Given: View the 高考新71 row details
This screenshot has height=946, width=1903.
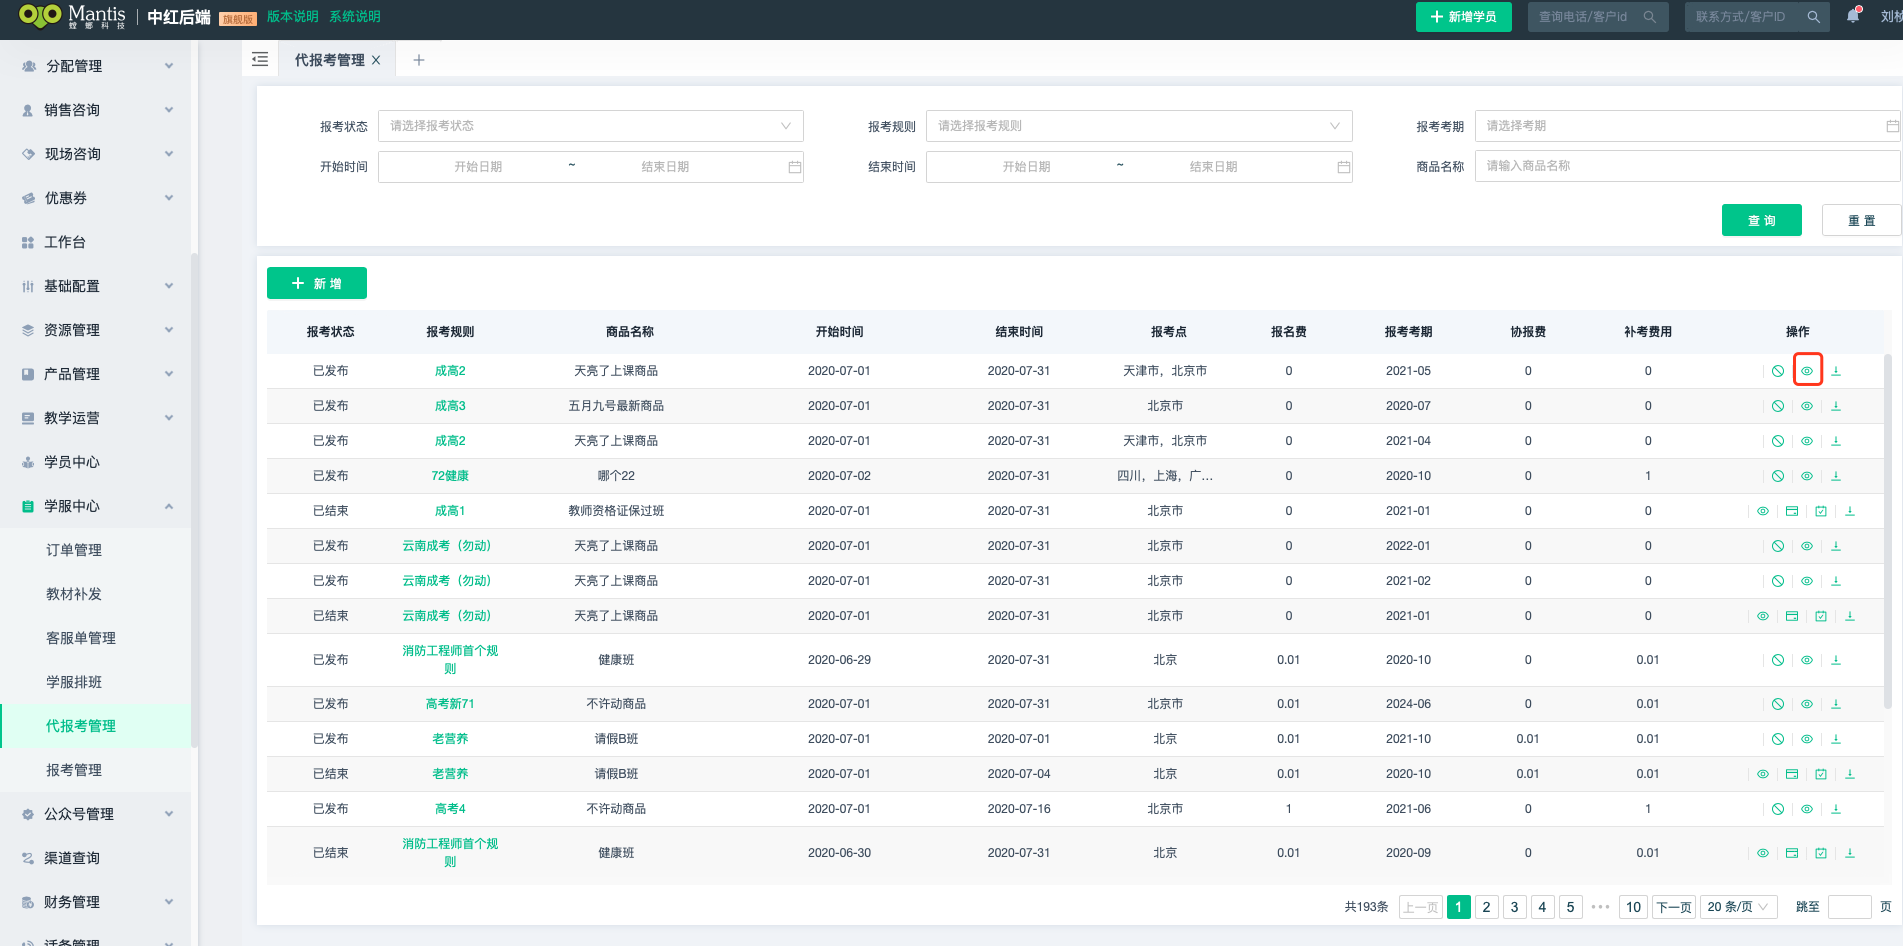Looking at the screenshot, I should (1807, 704).
